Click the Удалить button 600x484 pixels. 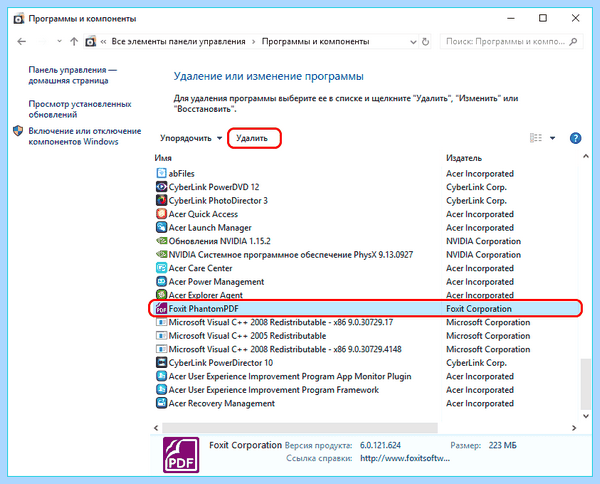[252, 138]
